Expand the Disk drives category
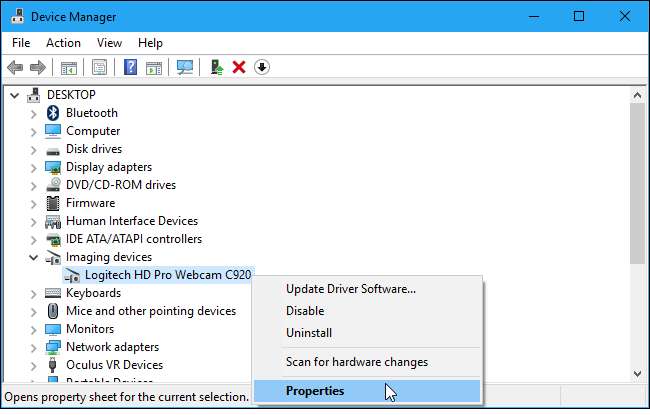Viewport: 650px width, 415px height. pos(34,150)
